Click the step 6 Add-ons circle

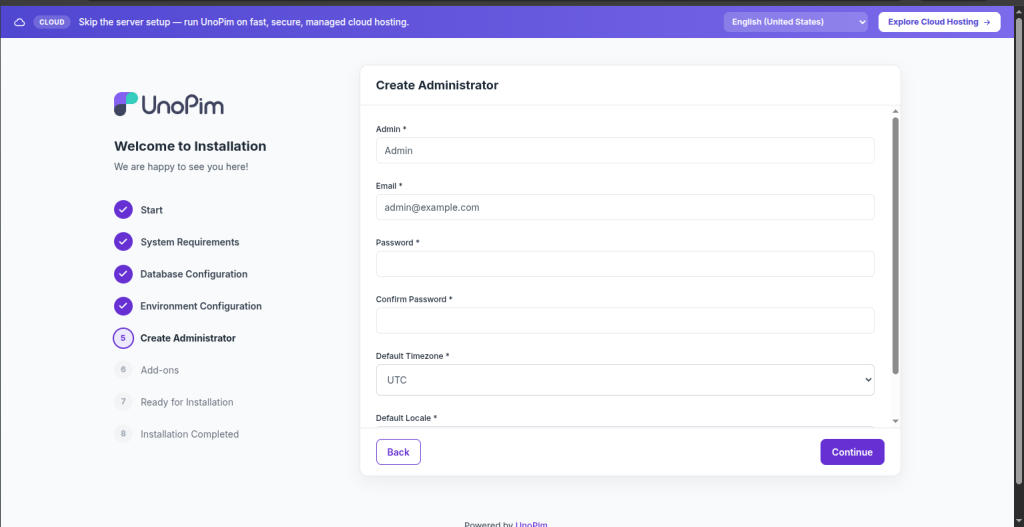[123, 370]
